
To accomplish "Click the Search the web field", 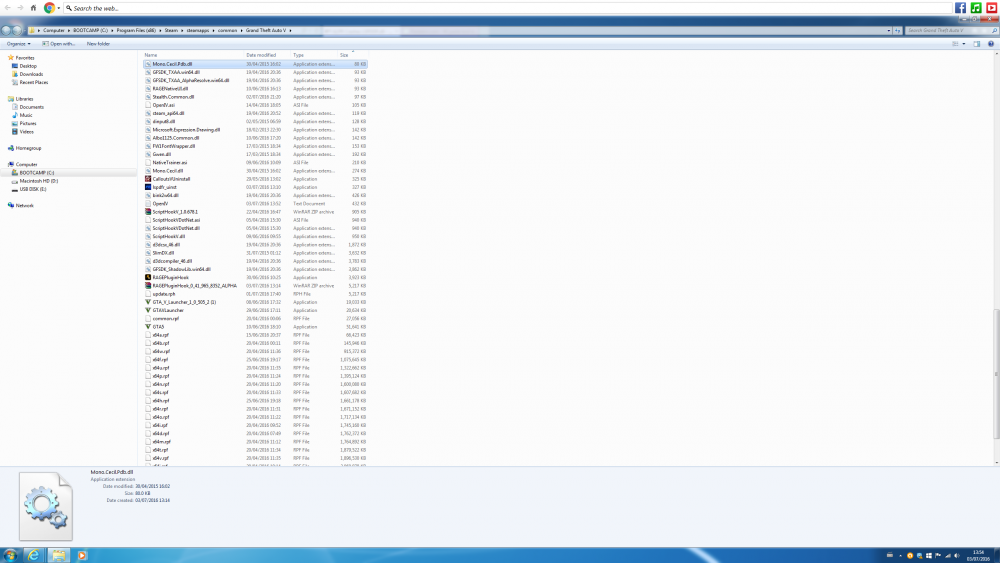I will pos(508,8).
